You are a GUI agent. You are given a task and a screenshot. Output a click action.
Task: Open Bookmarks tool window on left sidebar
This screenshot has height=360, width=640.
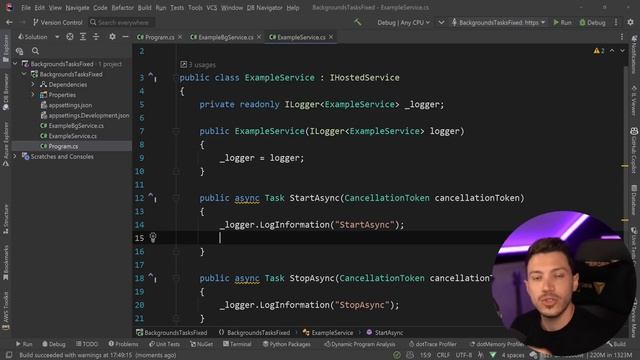[x=6, y=262]
